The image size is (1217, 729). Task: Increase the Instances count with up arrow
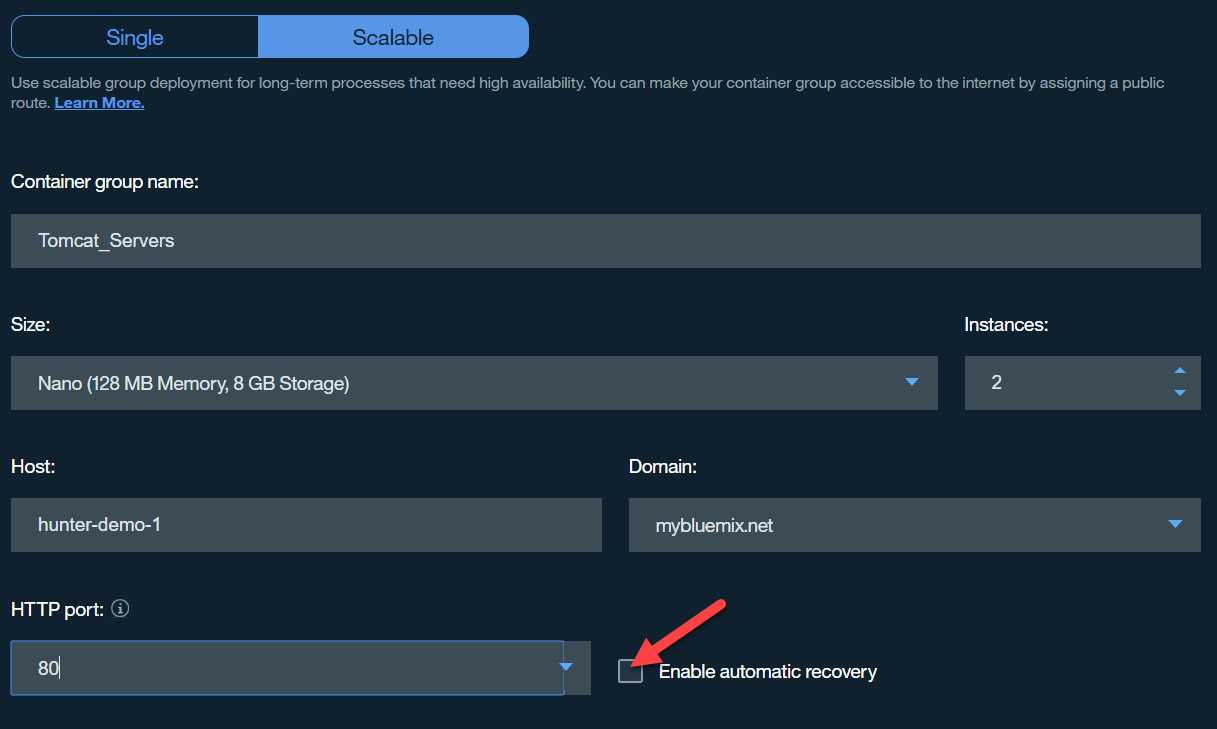point(1180,372)
